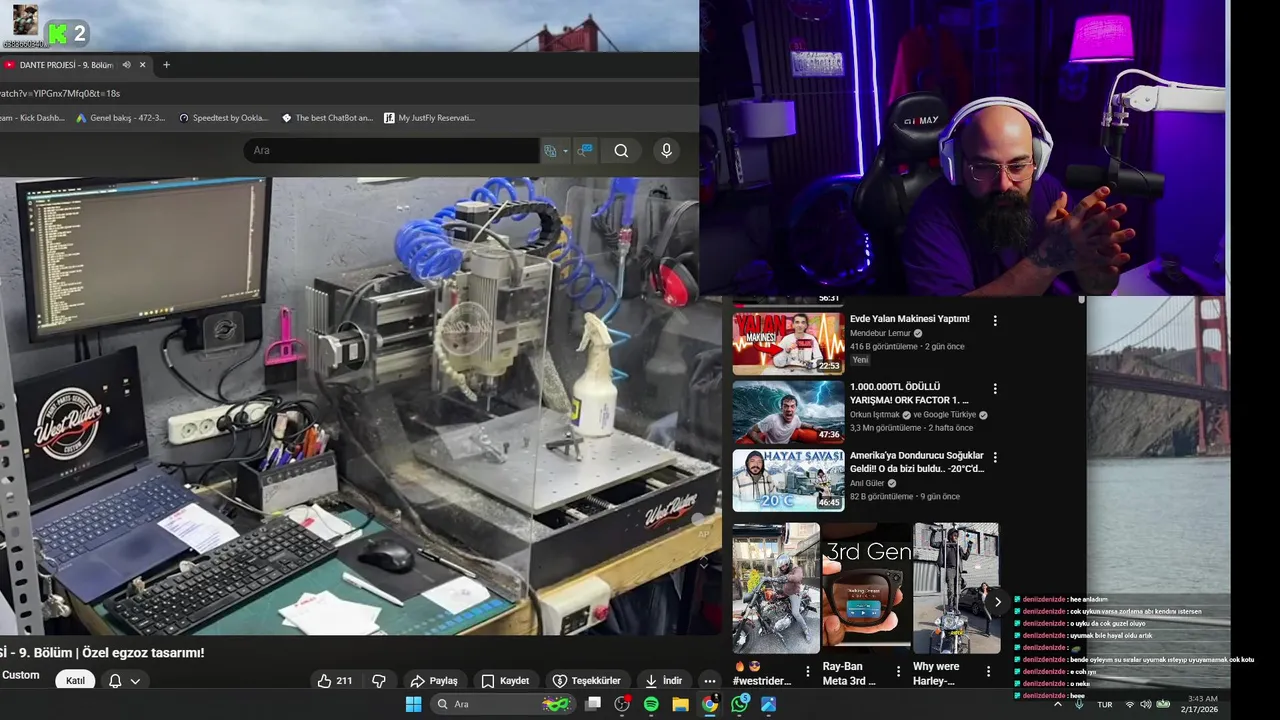Image resolution: width=1280 pixels, height=720 pixels.
Task: Open the Photos app taskbar icon
Action: (768, 704)
